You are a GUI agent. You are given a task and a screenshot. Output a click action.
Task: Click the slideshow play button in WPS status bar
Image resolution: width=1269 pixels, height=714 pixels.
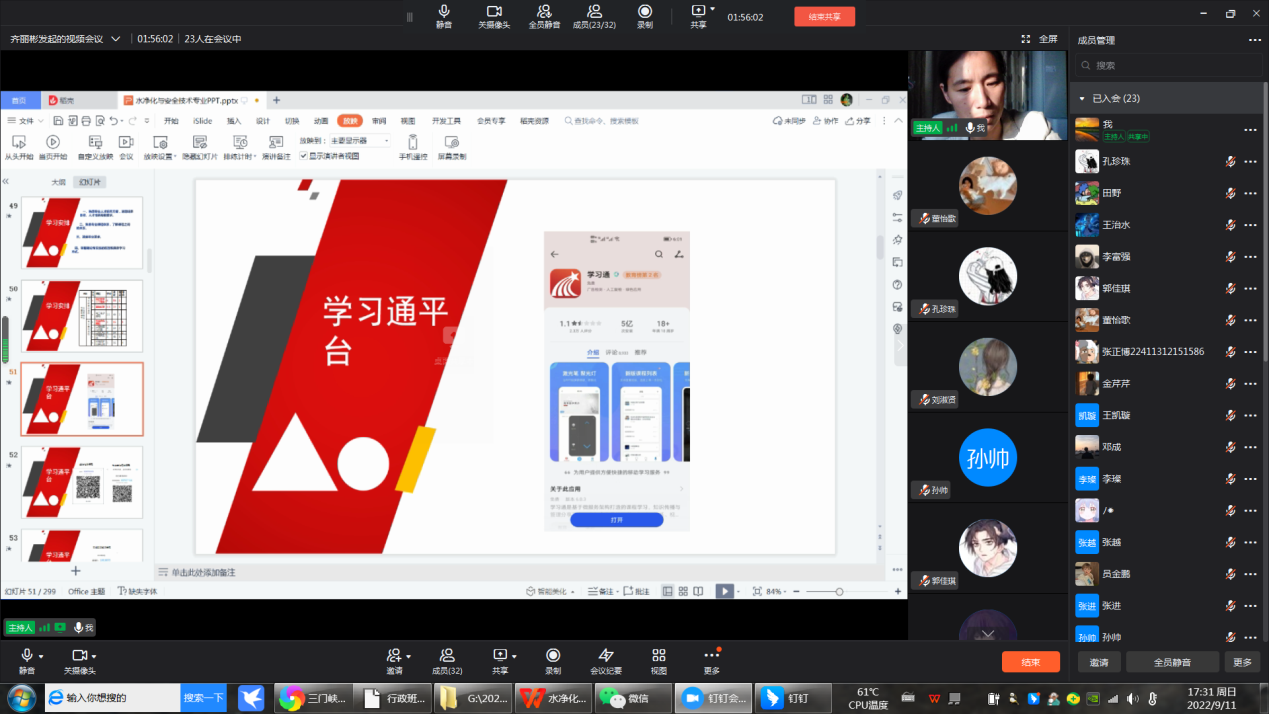(x=724, y=592)
